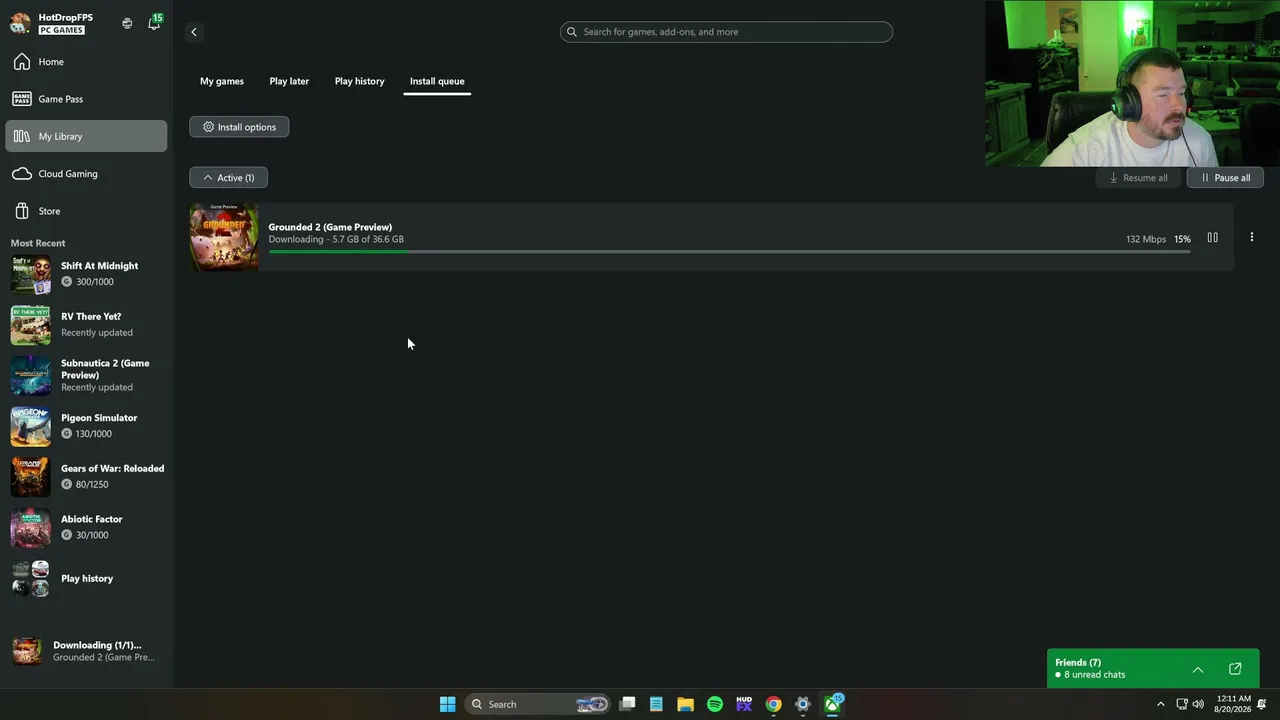Select My Library in the sidebar
1280x720 pixels.
click(86, 136)
